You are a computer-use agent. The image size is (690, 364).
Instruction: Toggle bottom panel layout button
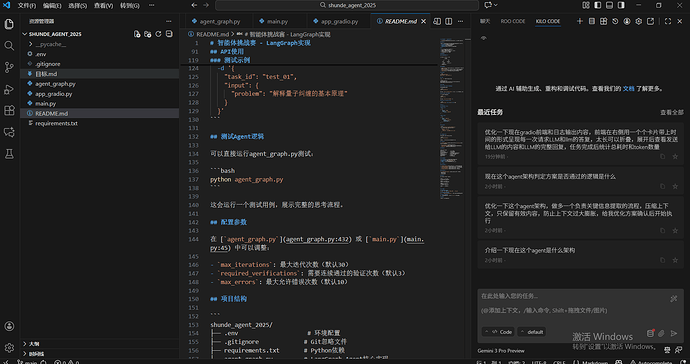point(609,5)
